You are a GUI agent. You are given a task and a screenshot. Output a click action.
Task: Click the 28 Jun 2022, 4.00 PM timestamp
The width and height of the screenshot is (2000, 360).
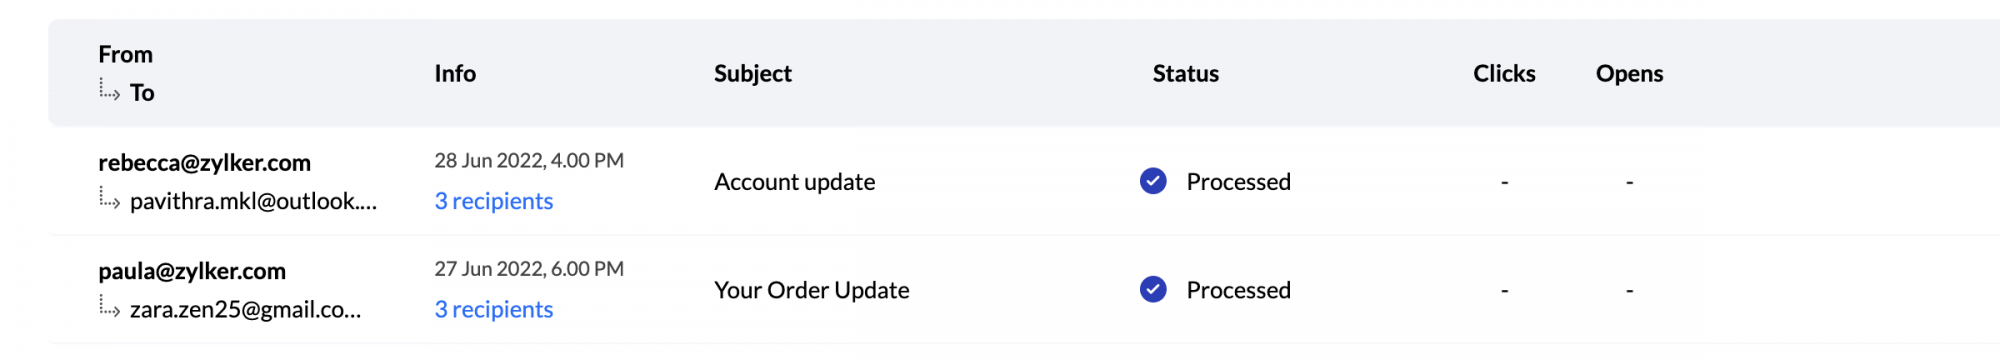tap(529, 160)
